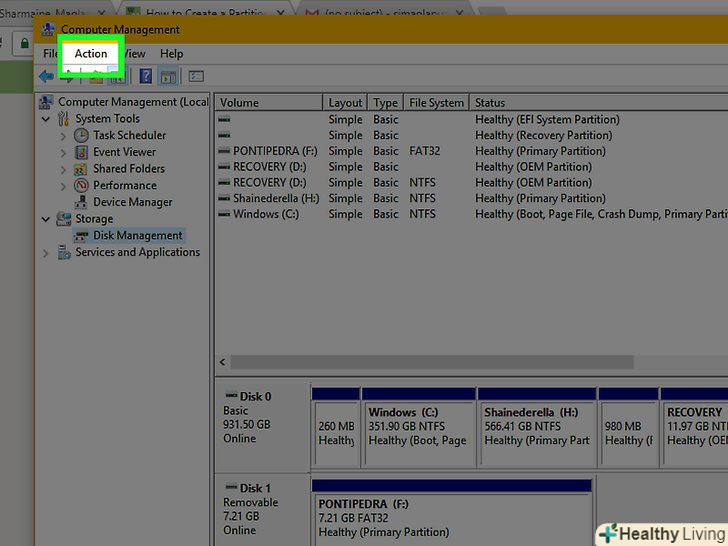This screenshot has height=546, width=728.
Task: Click the blue Help question mark icon
Action: point(146,77)
